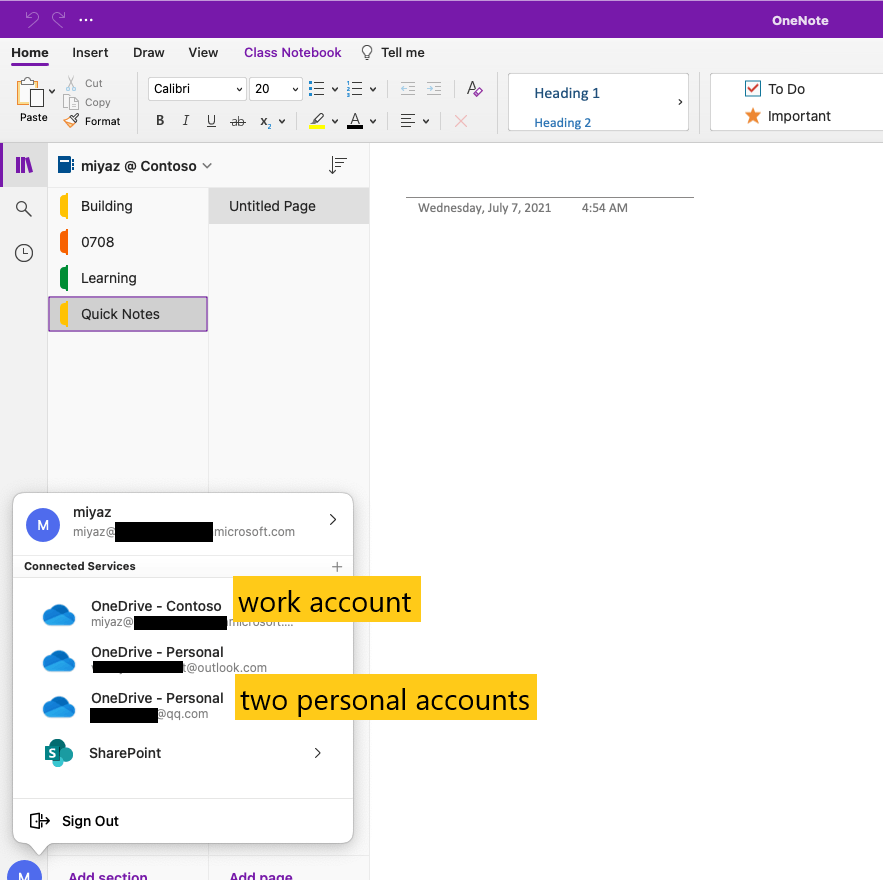The width and height of the screenshot is (883, 880).
Task: Switch to the View tab
Action: click(203, 53)
